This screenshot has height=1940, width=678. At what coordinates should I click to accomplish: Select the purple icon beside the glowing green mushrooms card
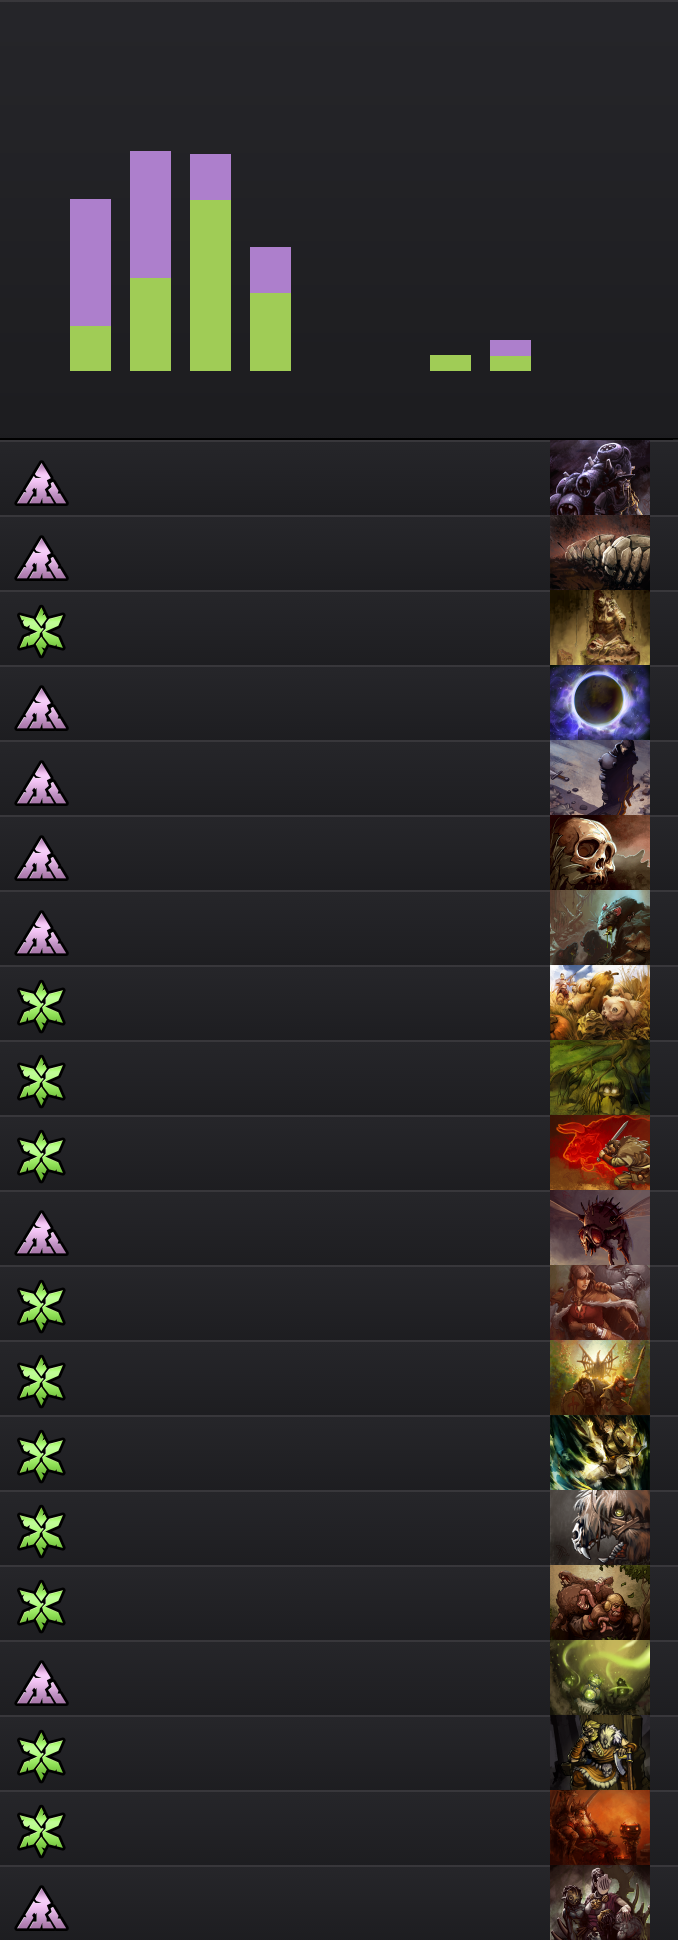pyautogui.click(x=42, y=1683)
